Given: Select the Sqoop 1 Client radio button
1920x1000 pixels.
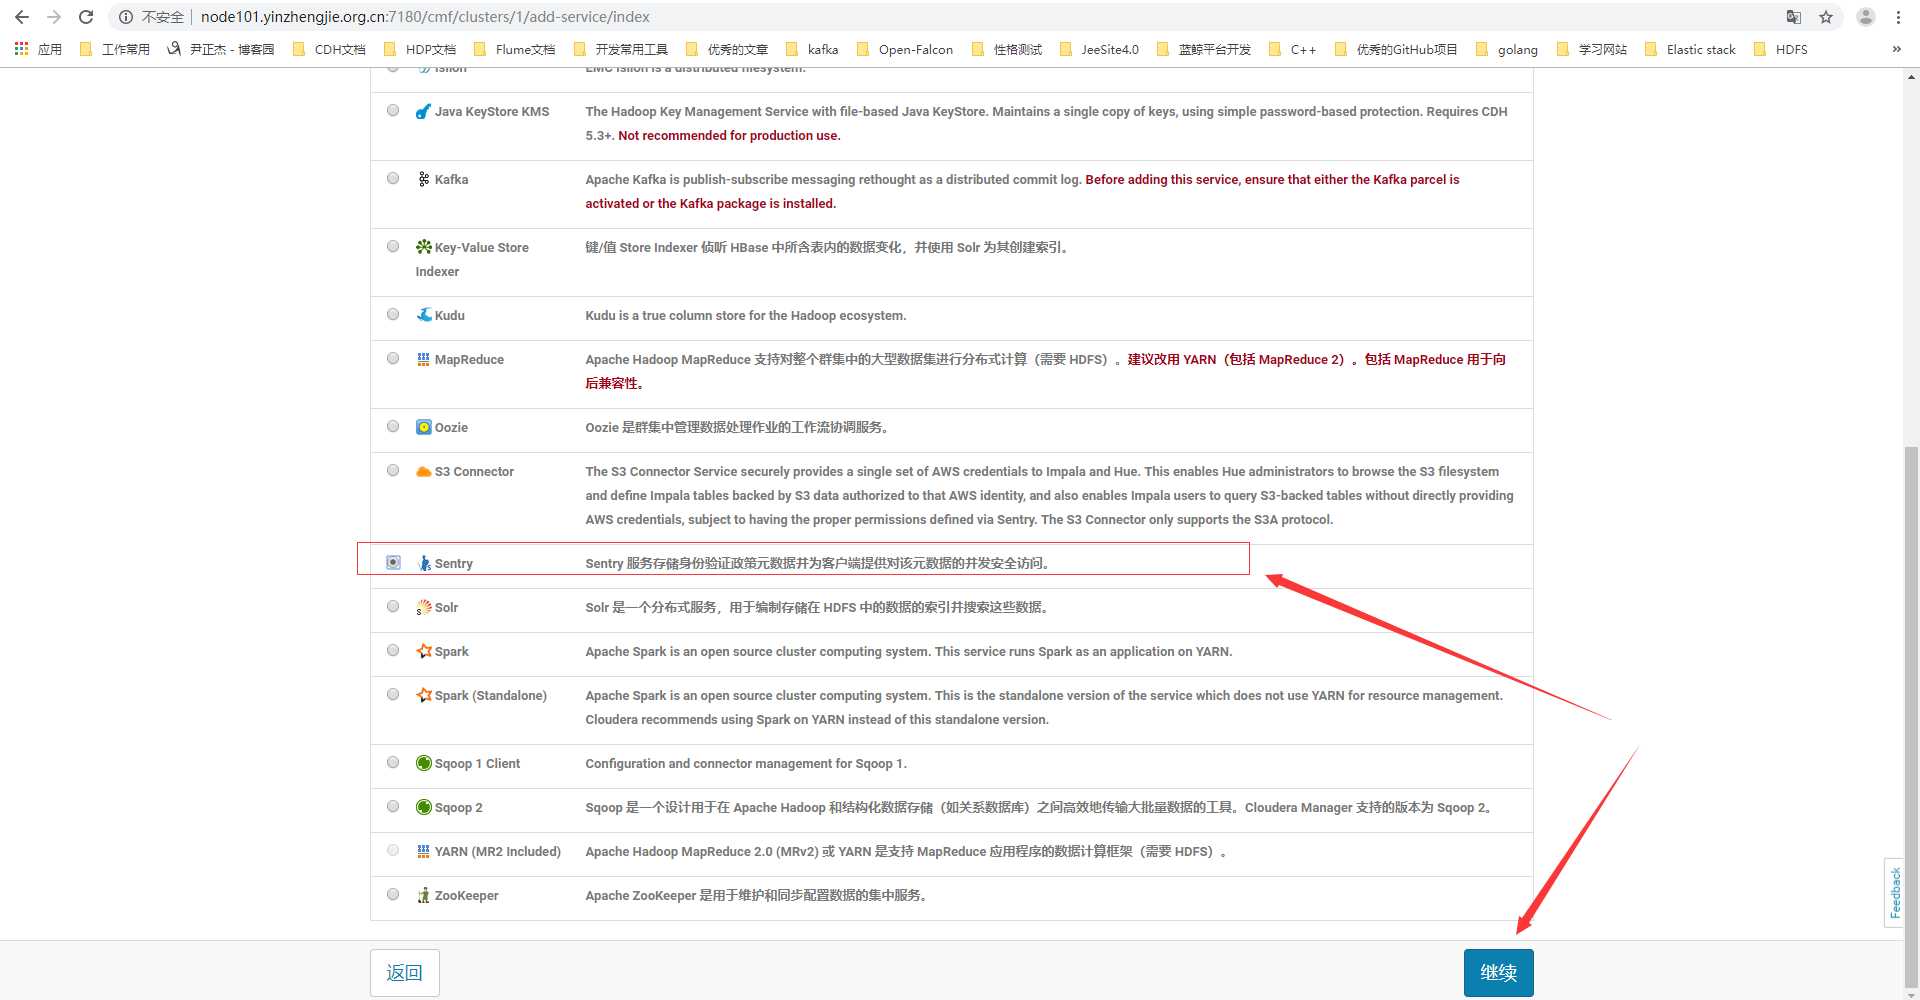Looking at the screenshot, I should coord(393,762).
